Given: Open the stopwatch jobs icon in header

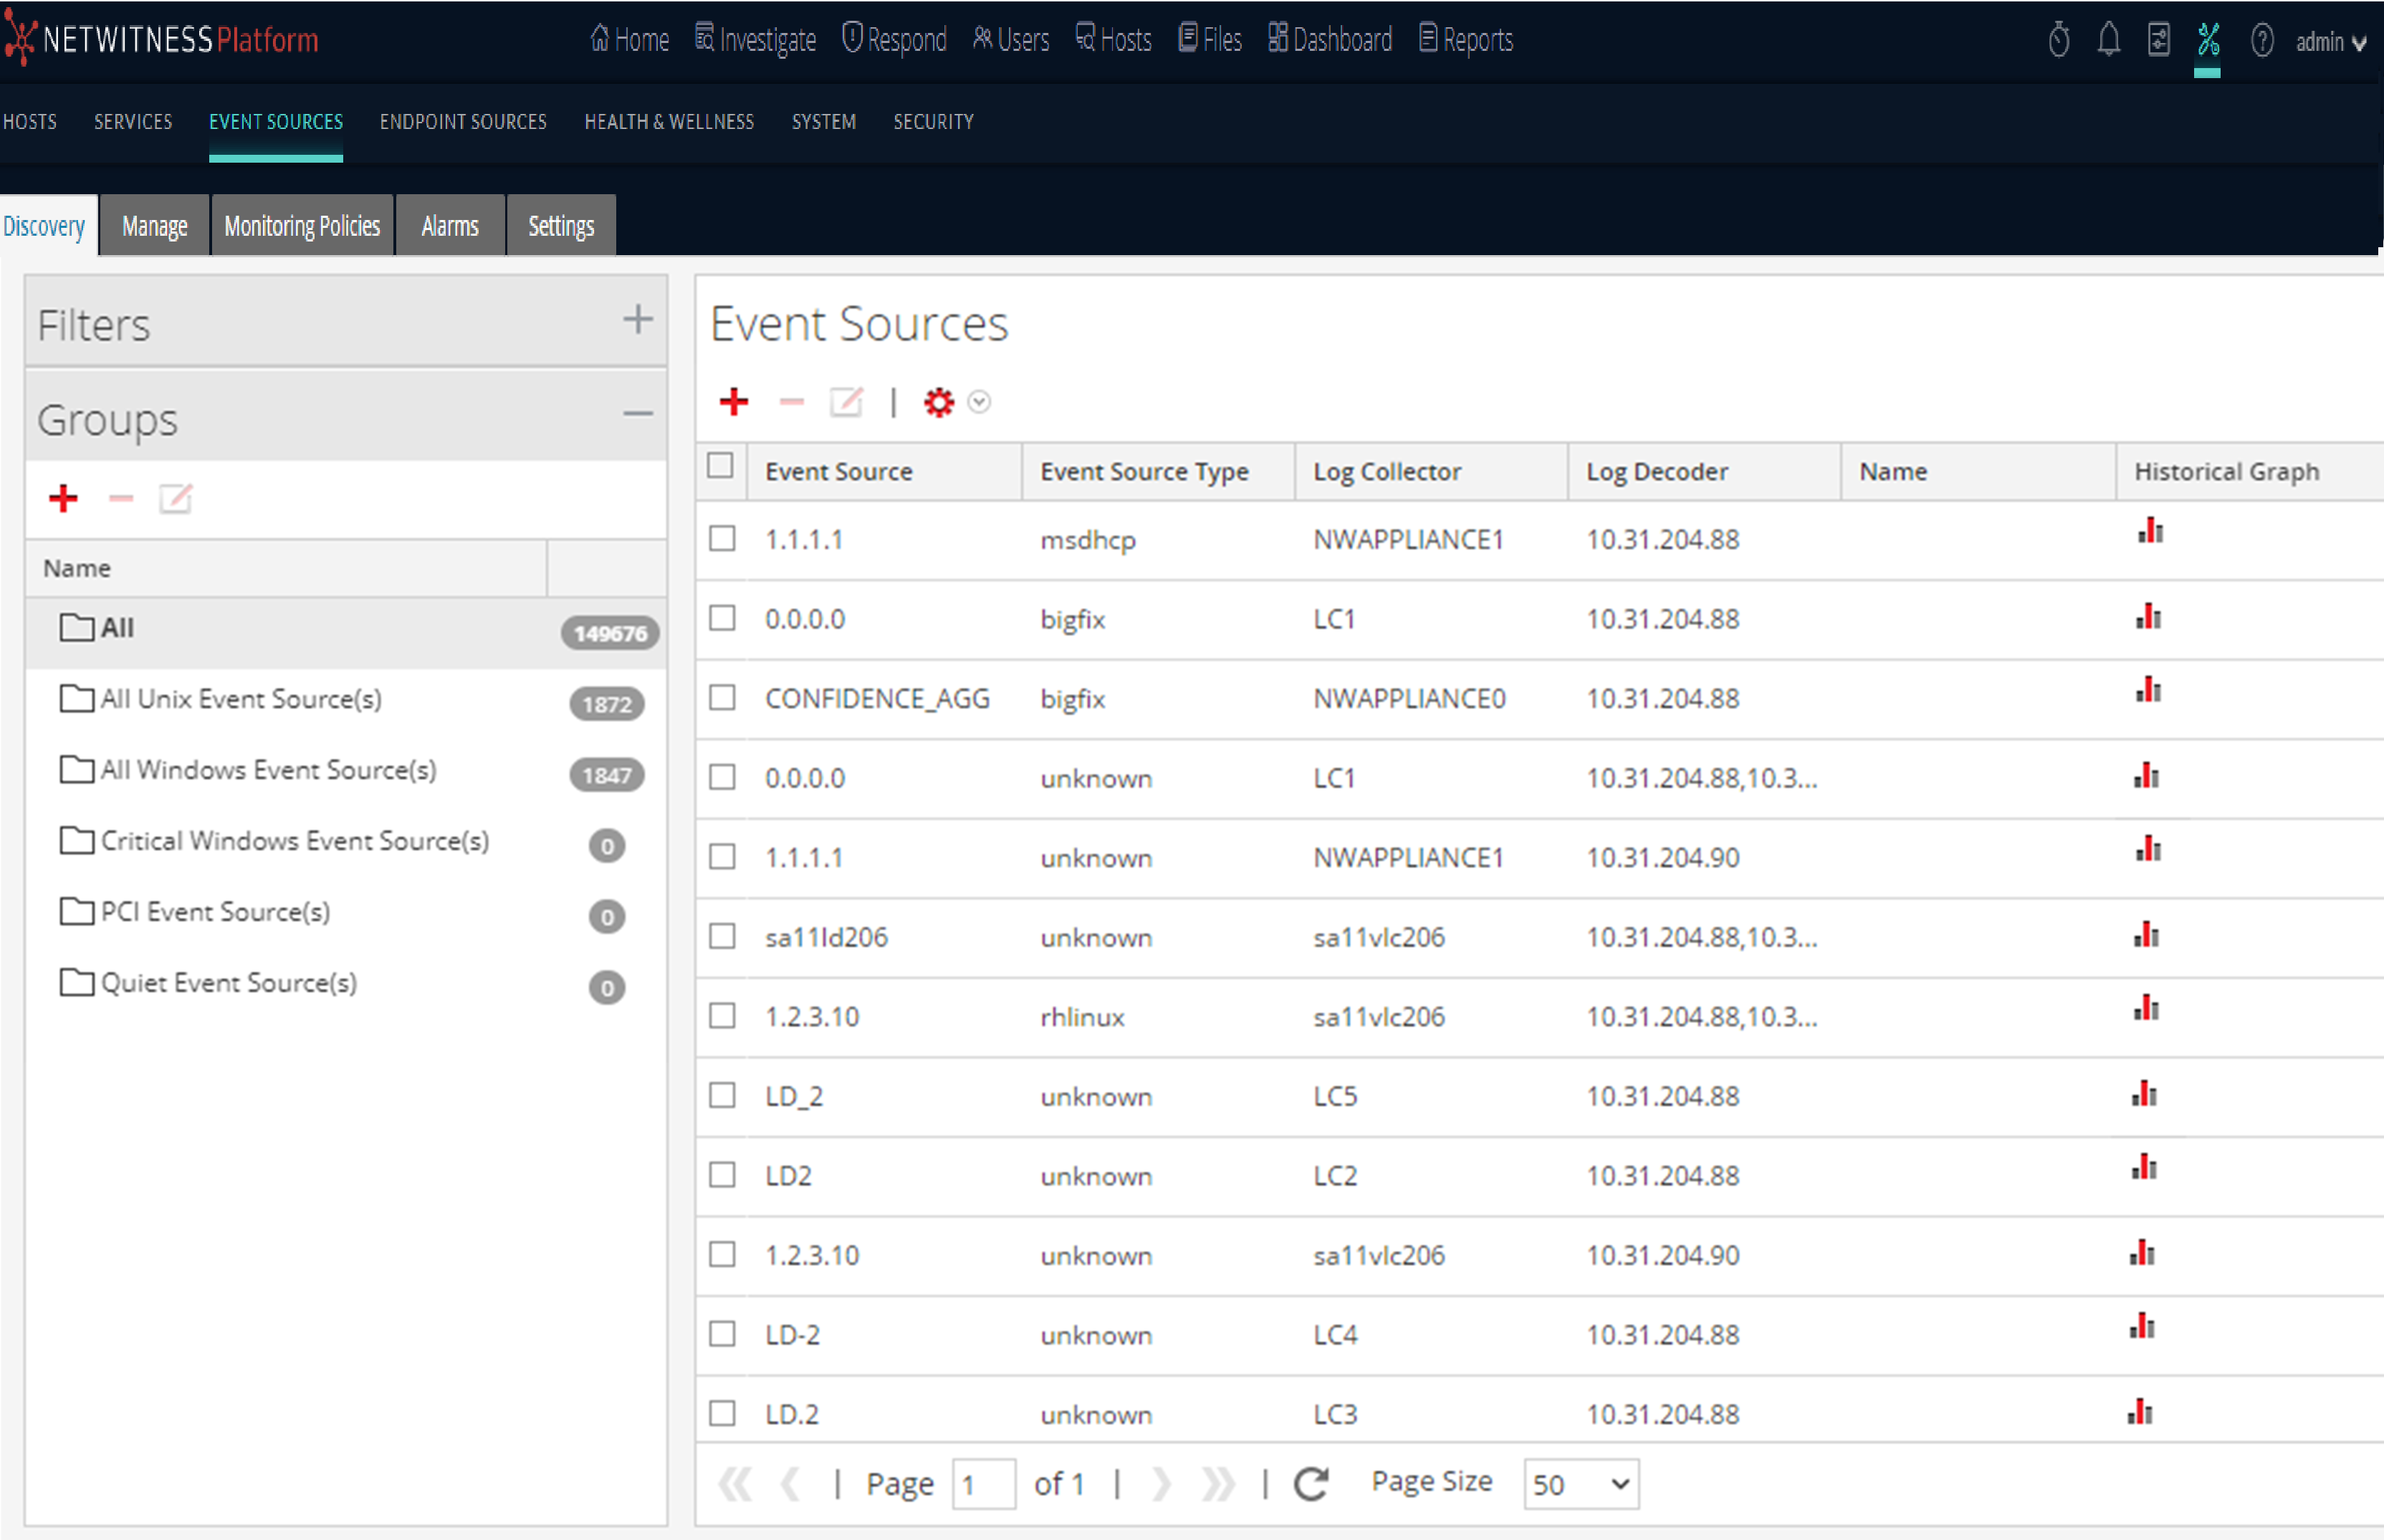Looking at the screenshot, I should pyautogui.click(x=2058, y=40).
